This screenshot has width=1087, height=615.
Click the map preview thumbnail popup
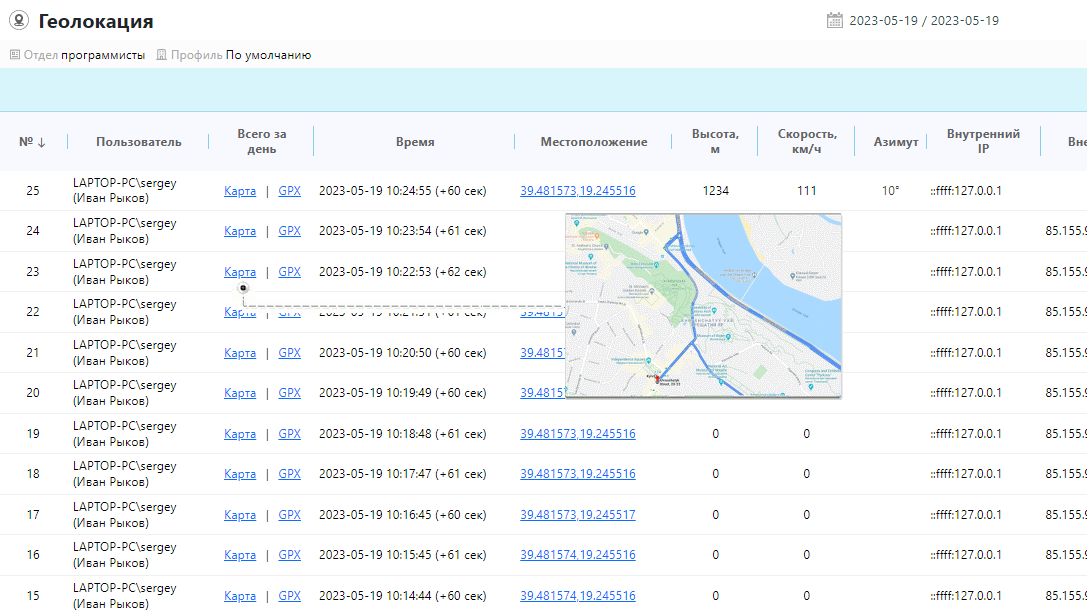point(703,305)
